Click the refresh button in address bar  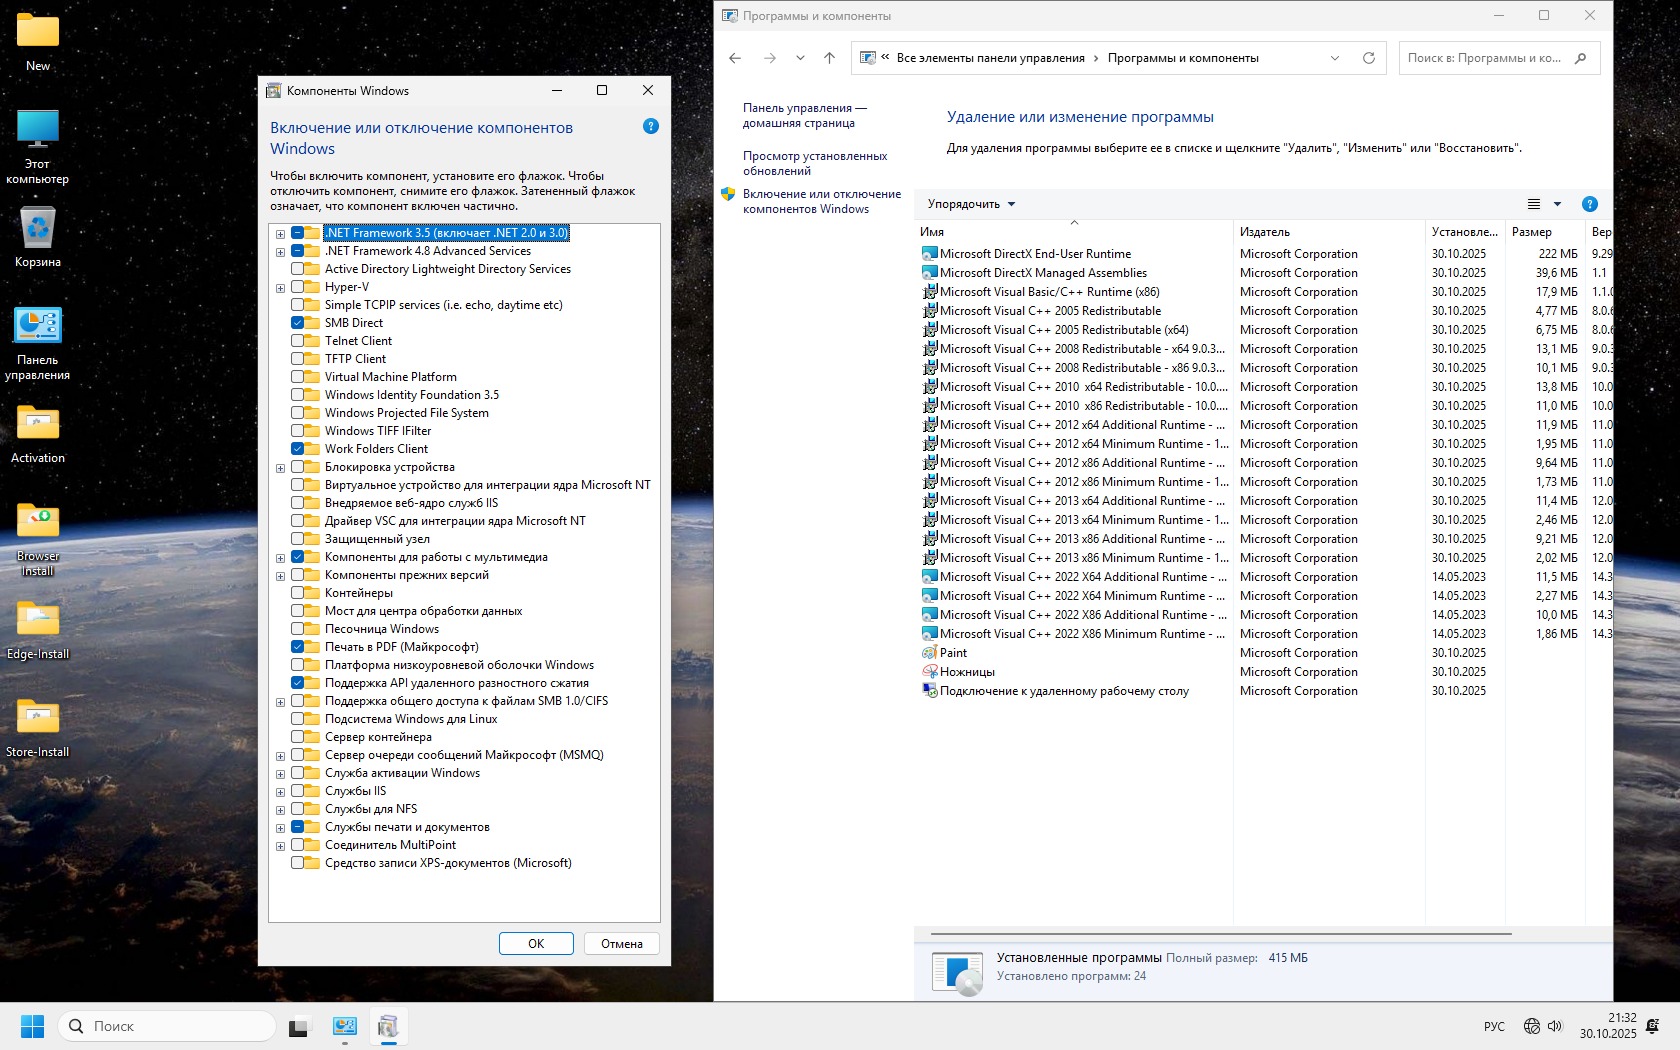tap(1368, 58)
